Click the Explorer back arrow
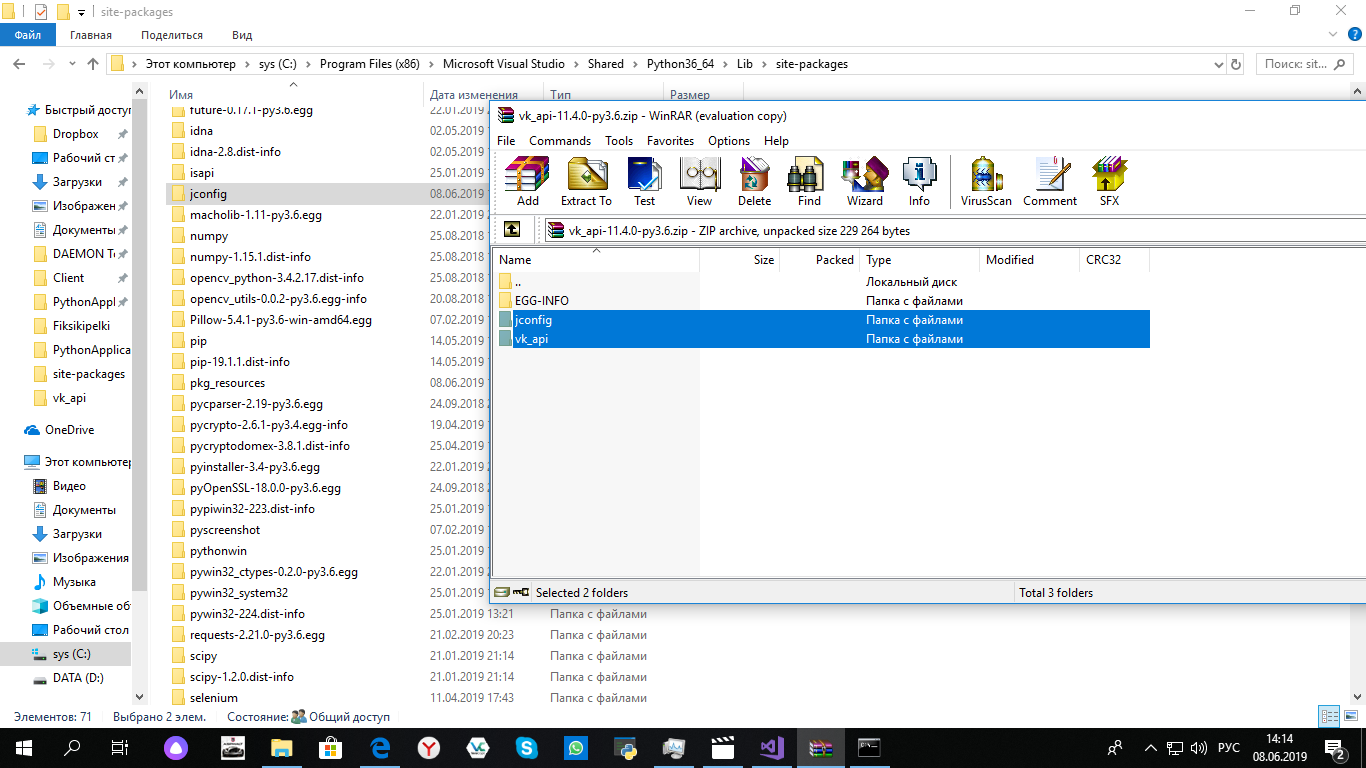This screenshot has height=768, width=1366. click(x=18, y=64)
